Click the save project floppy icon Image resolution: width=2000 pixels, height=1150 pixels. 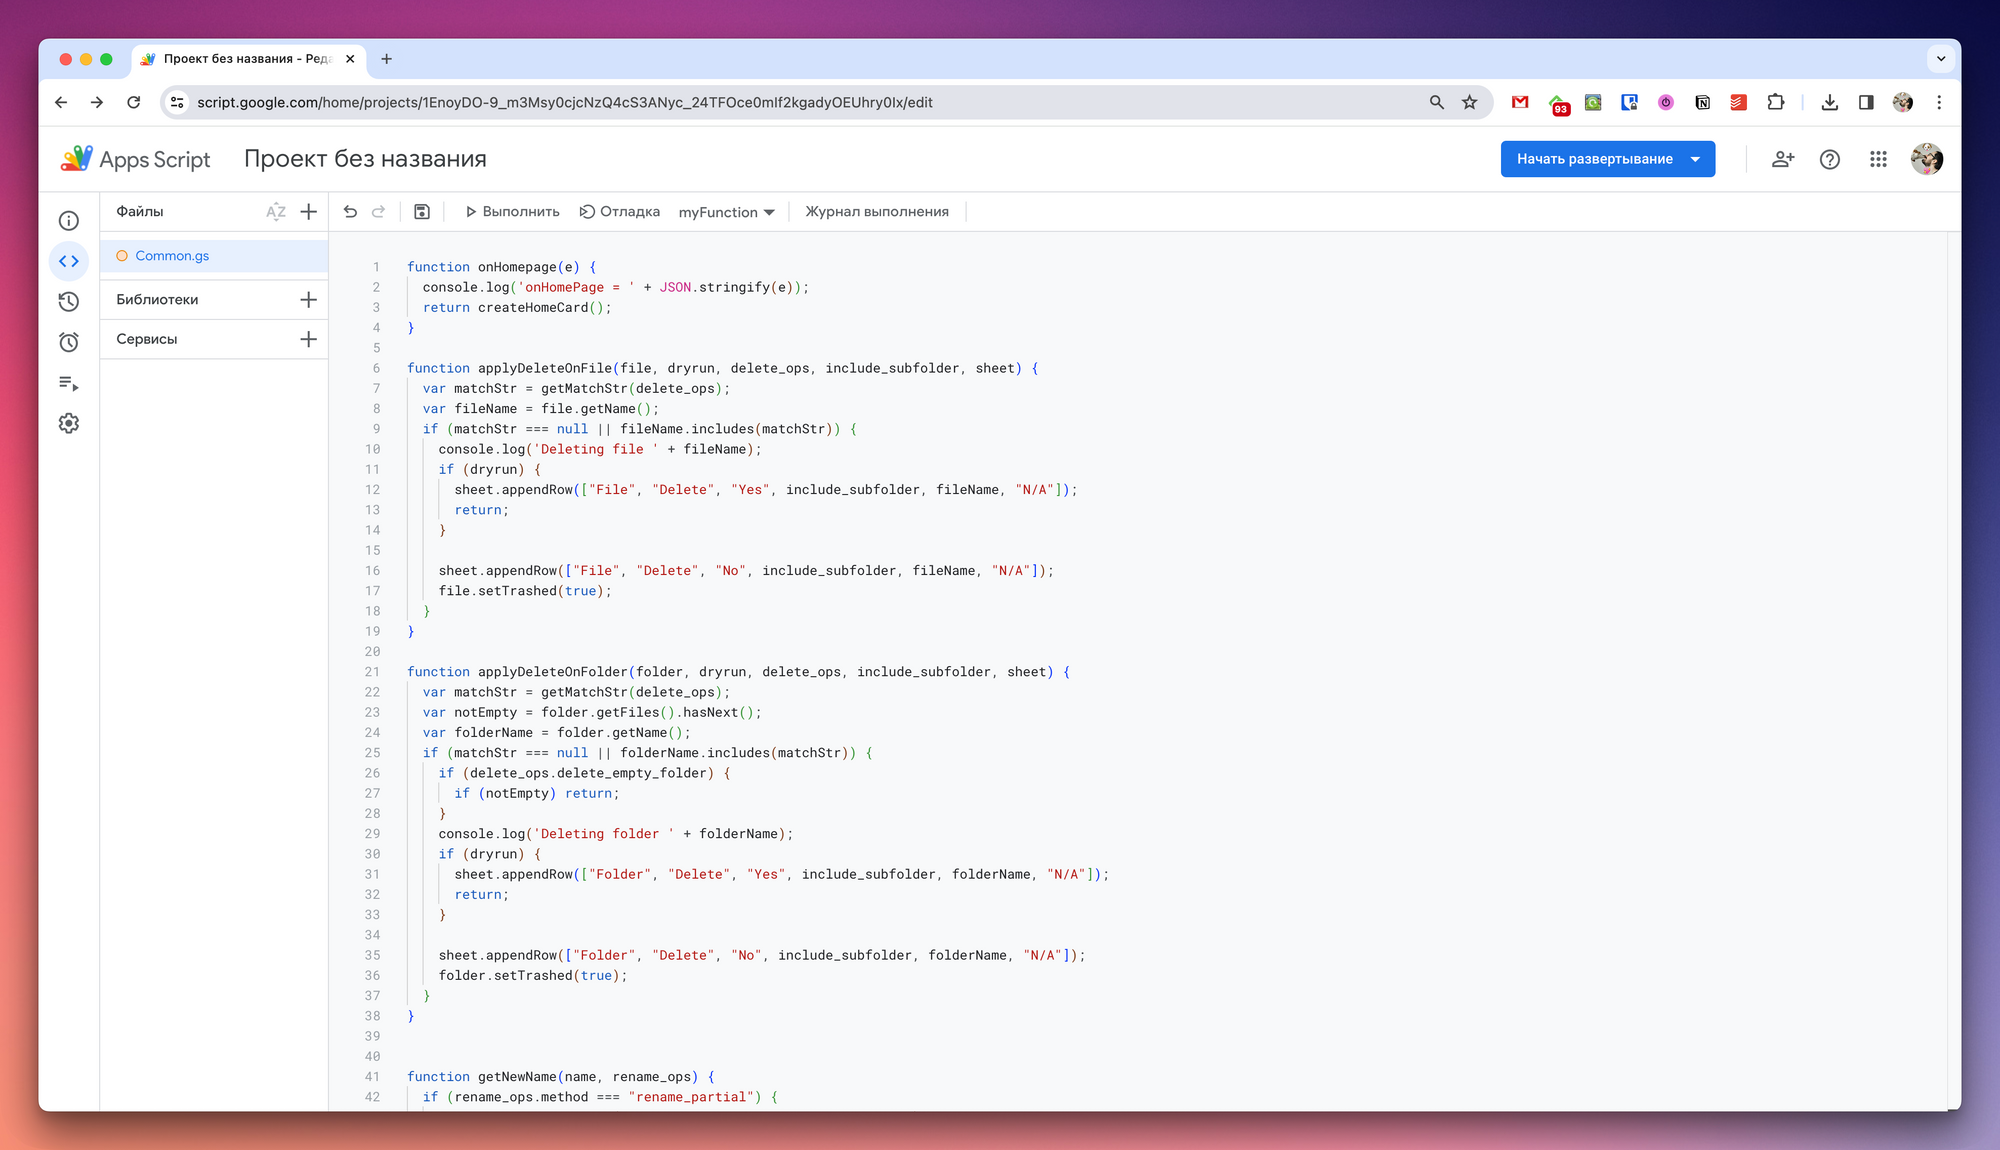(x=422, y=211)
